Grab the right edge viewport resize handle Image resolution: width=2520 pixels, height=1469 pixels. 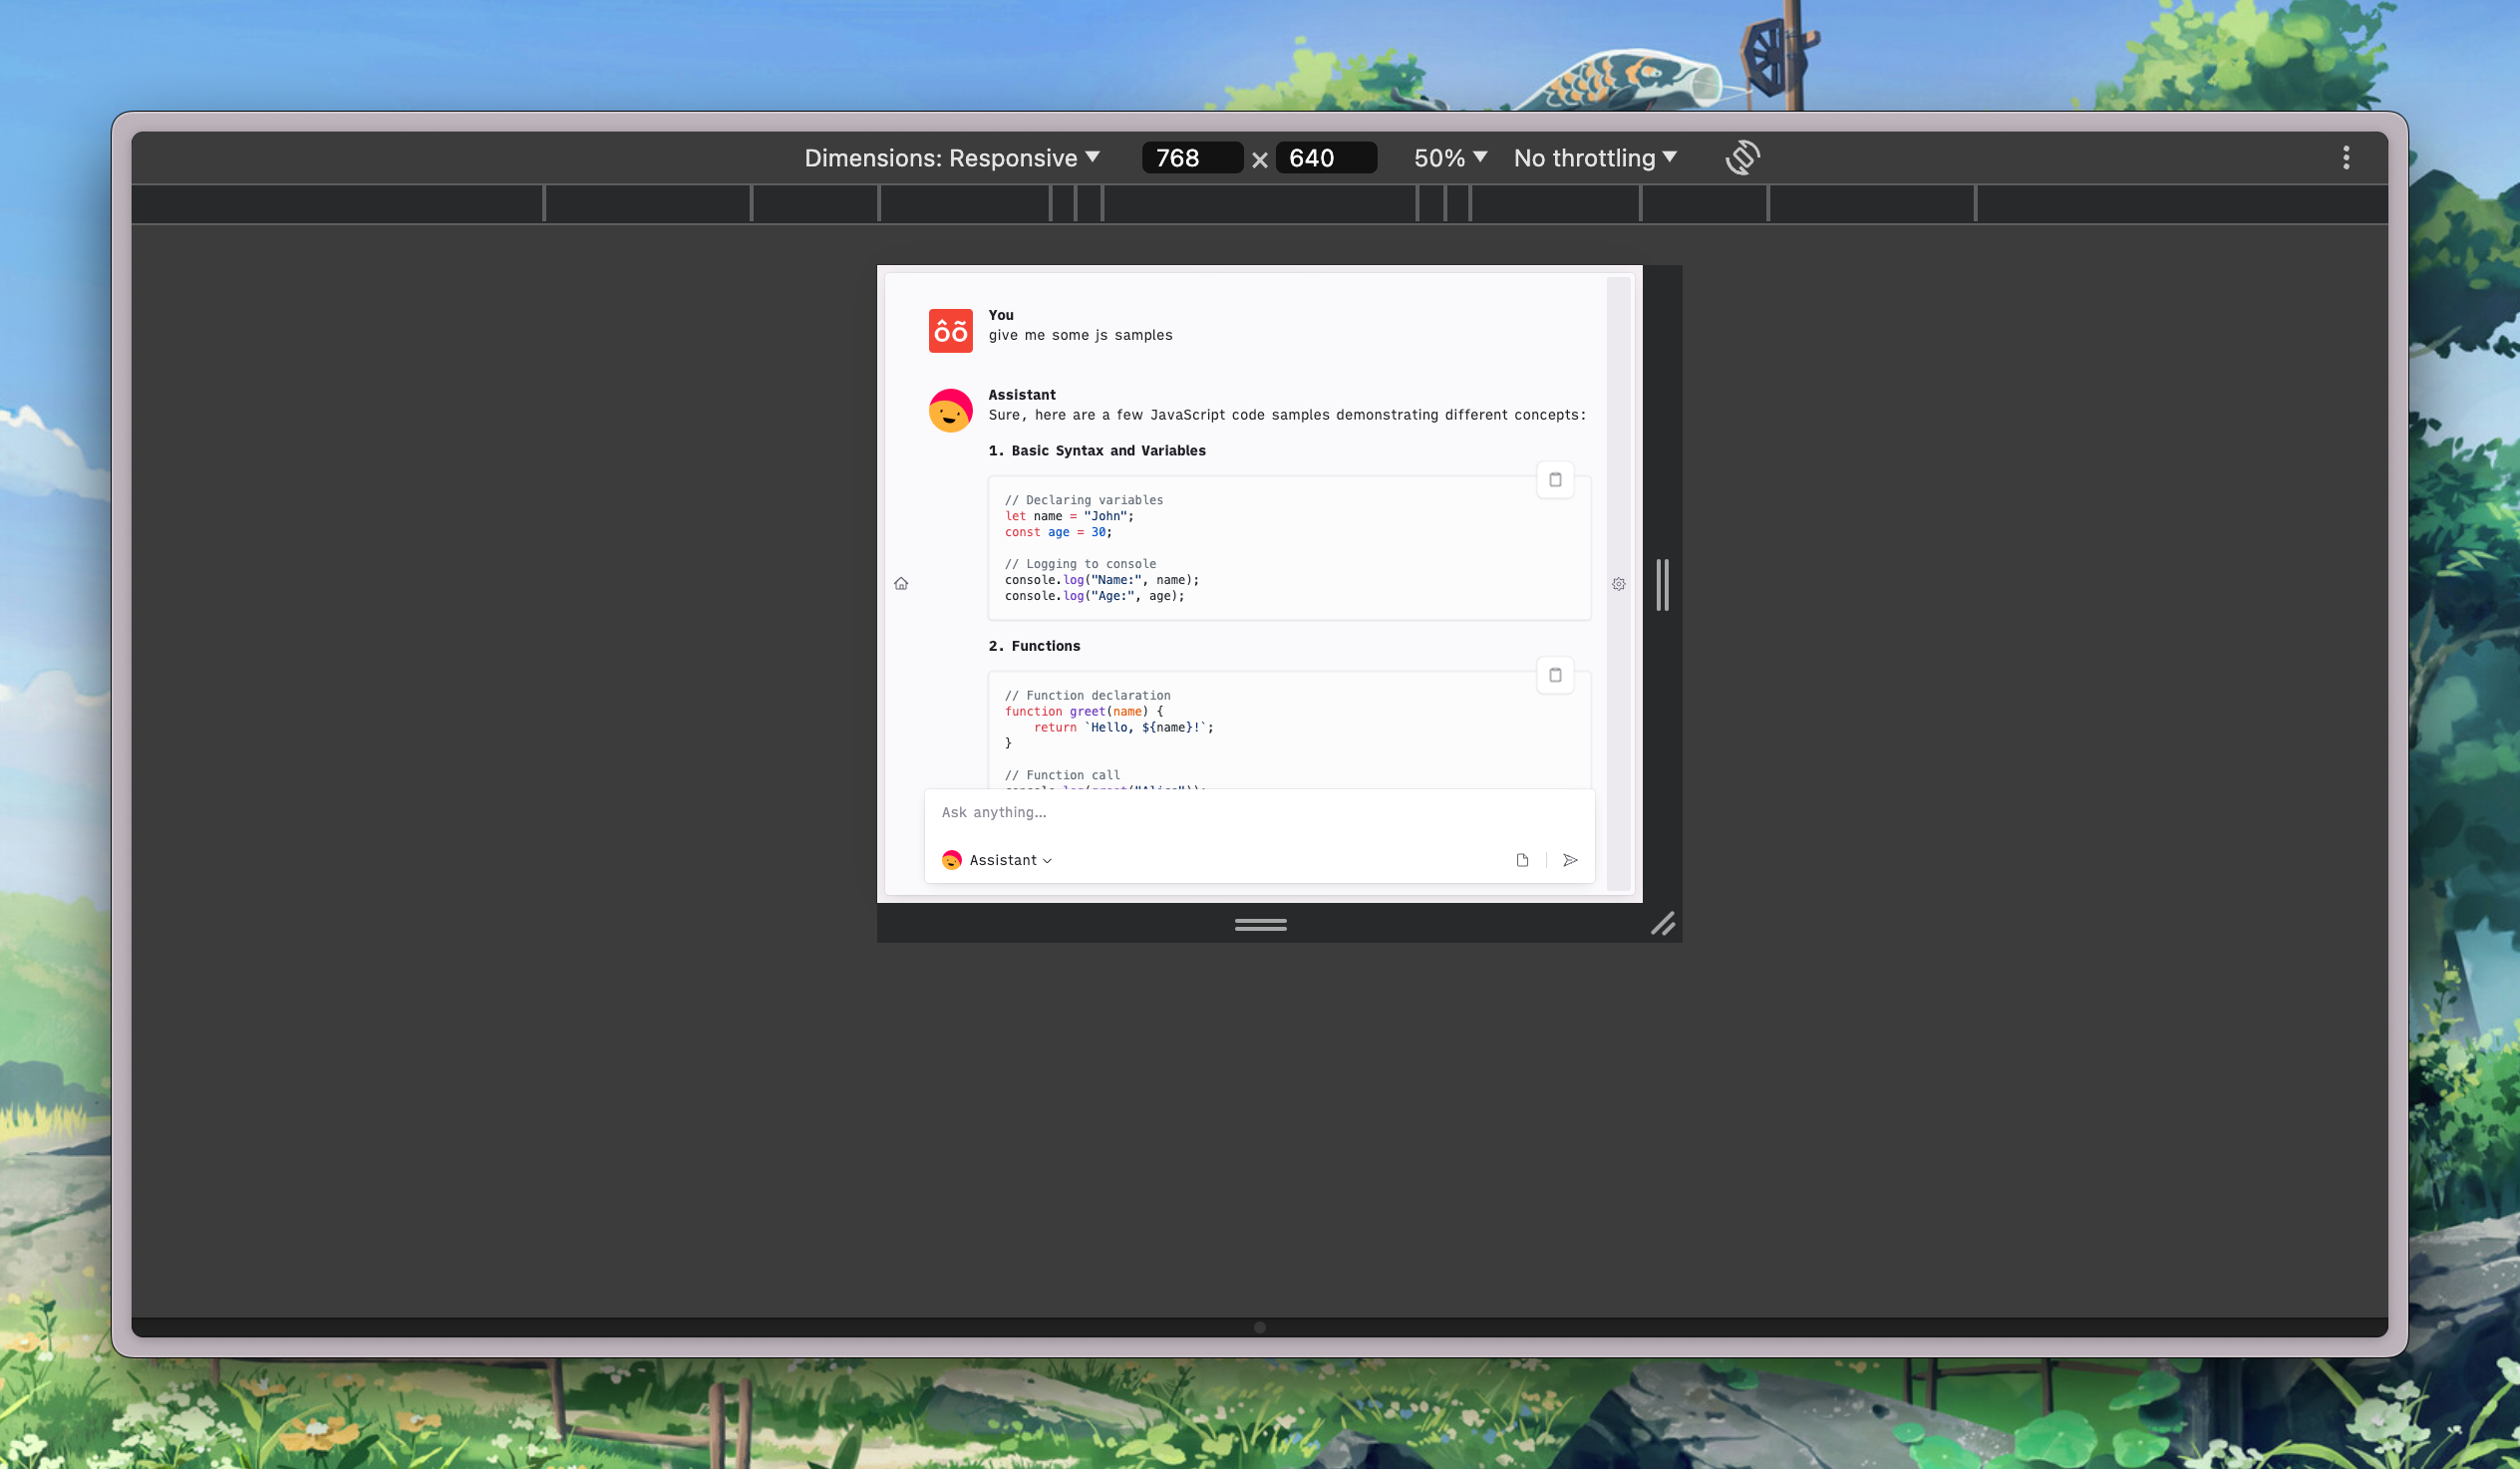[1662, 584]
